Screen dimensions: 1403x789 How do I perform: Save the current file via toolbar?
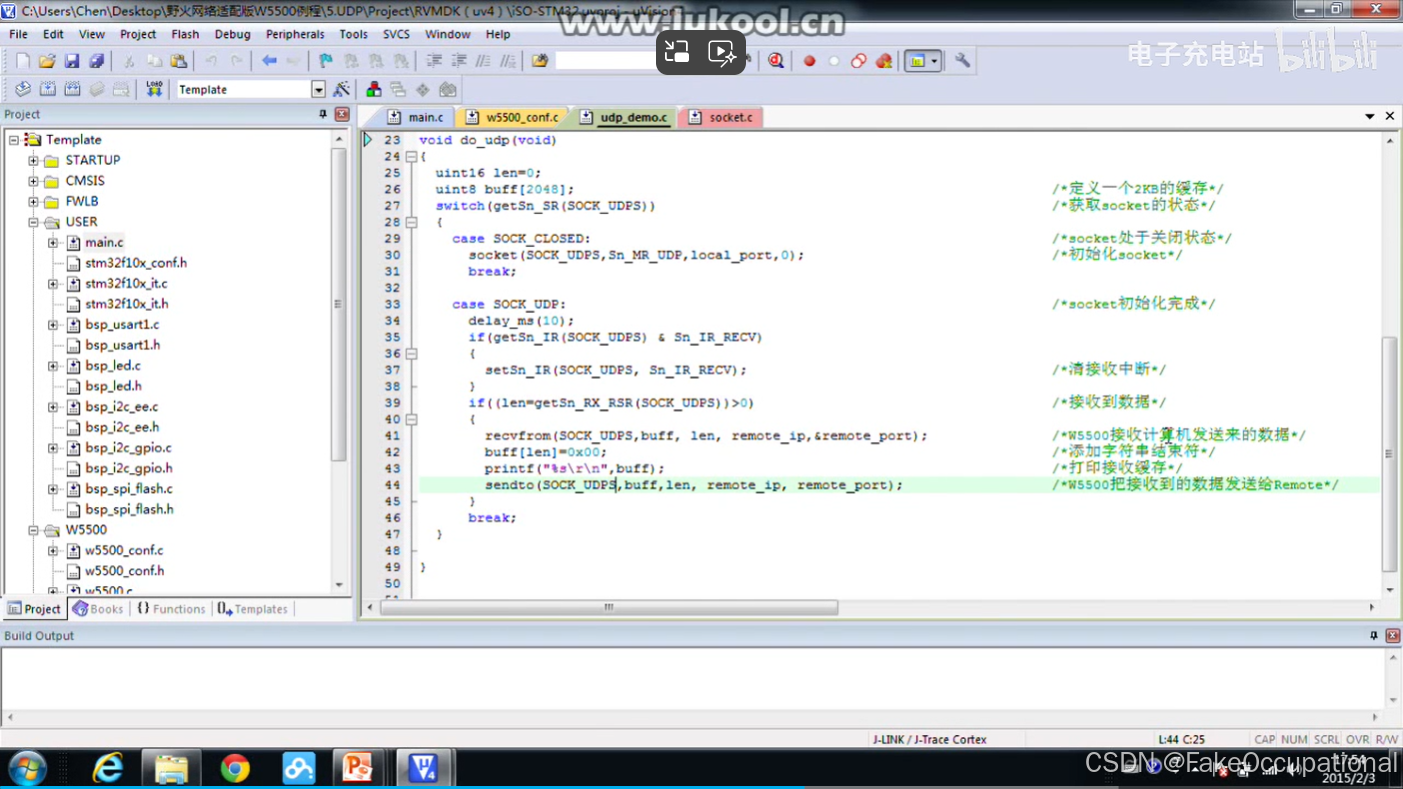[x=72, y=61]
